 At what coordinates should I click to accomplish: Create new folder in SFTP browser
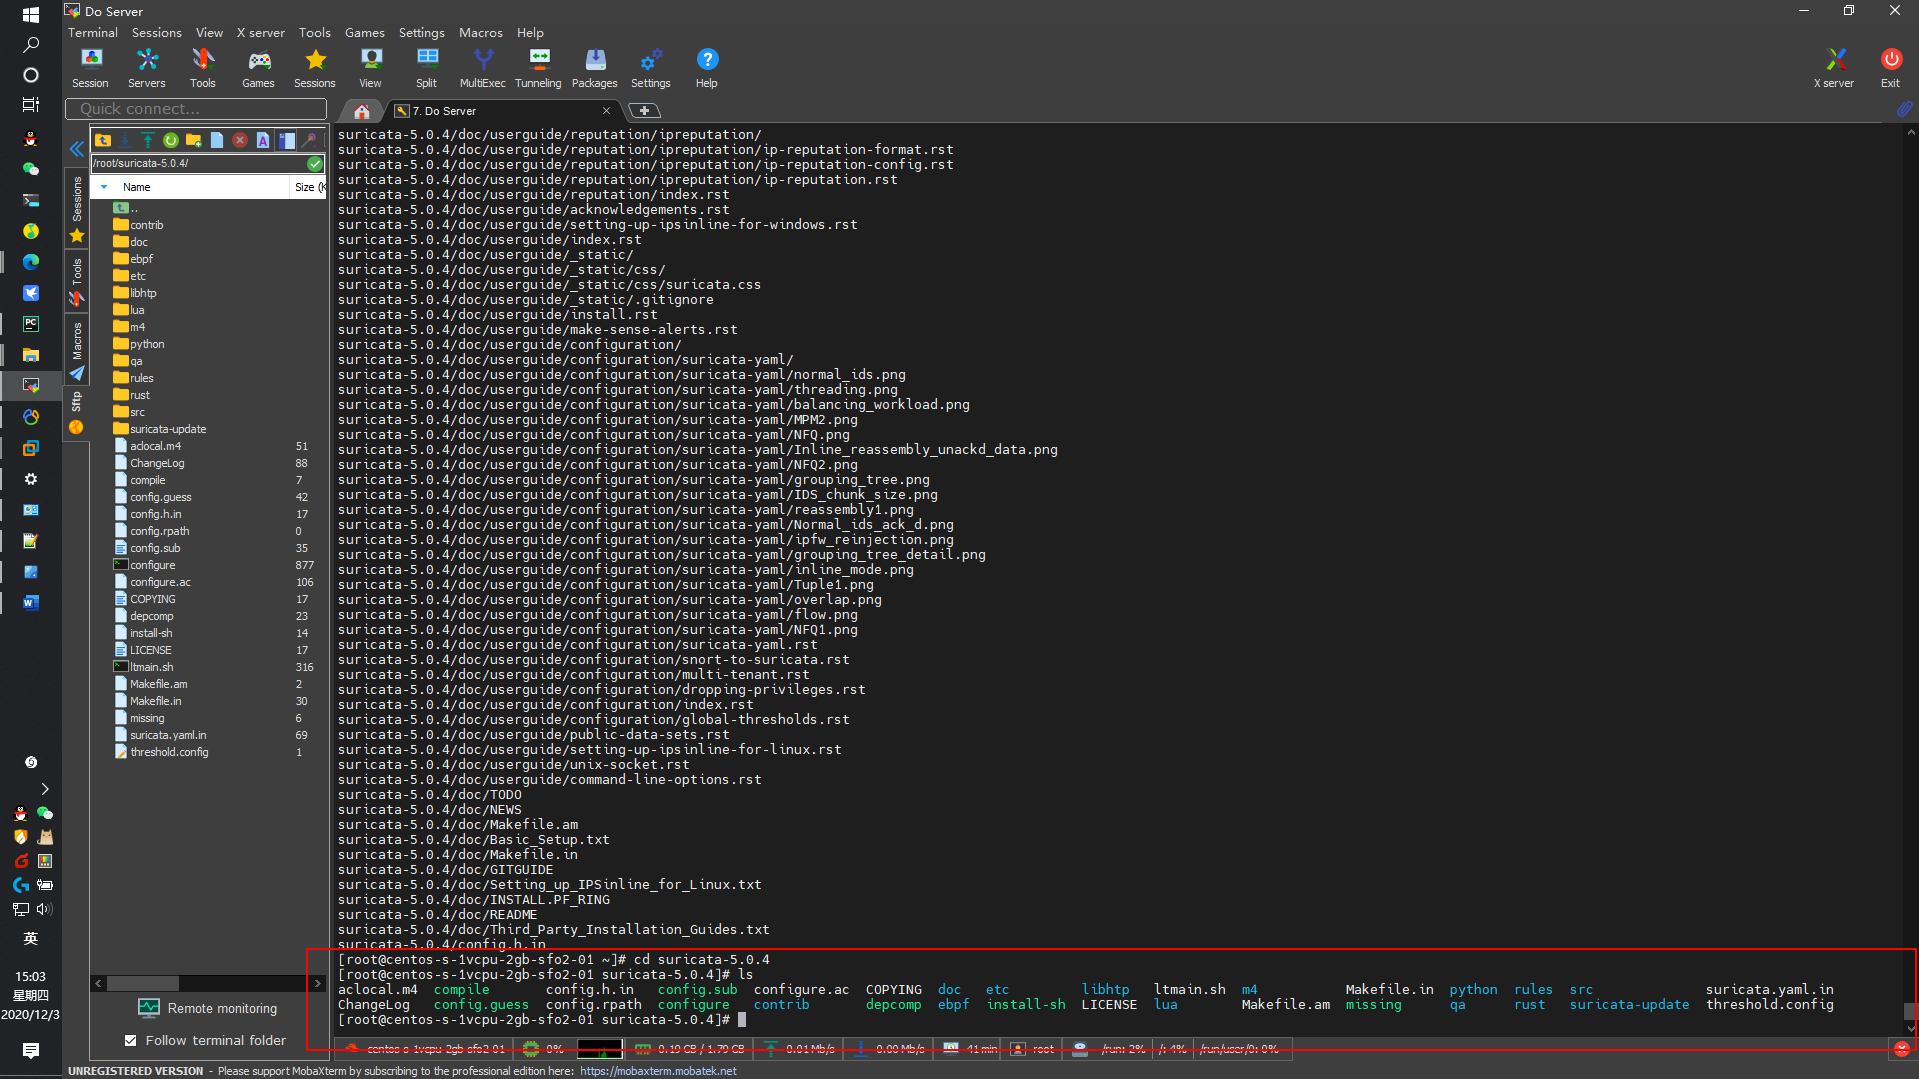coord(193,140)
